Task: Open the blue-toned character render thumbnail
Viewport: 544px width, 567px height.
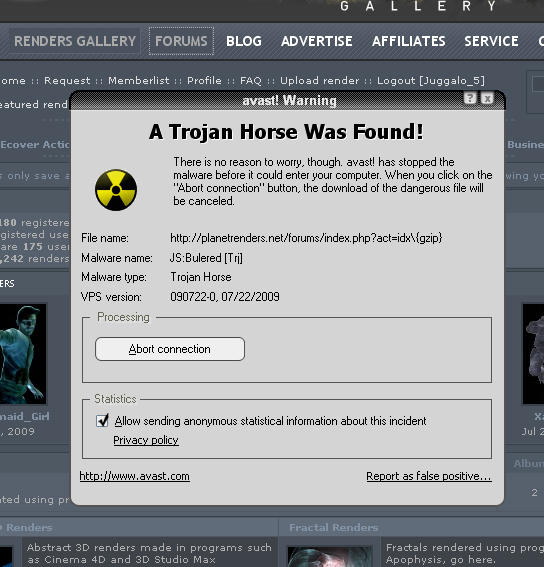Action: click(23, 354)
